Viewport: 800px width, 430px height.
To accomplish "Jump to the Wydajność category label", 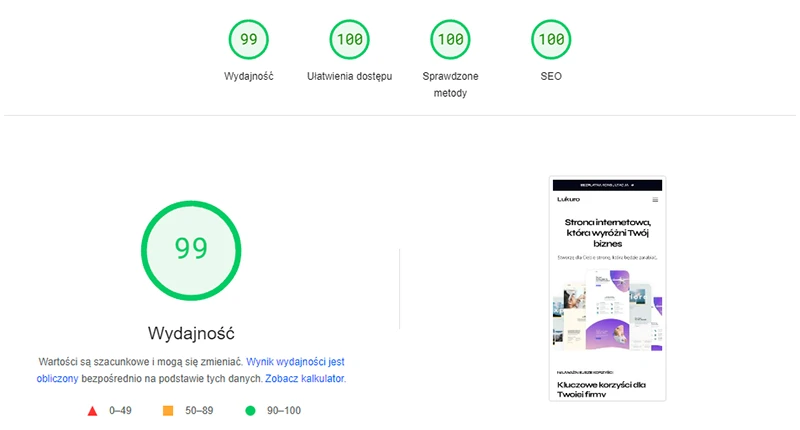I will [249, 76].
